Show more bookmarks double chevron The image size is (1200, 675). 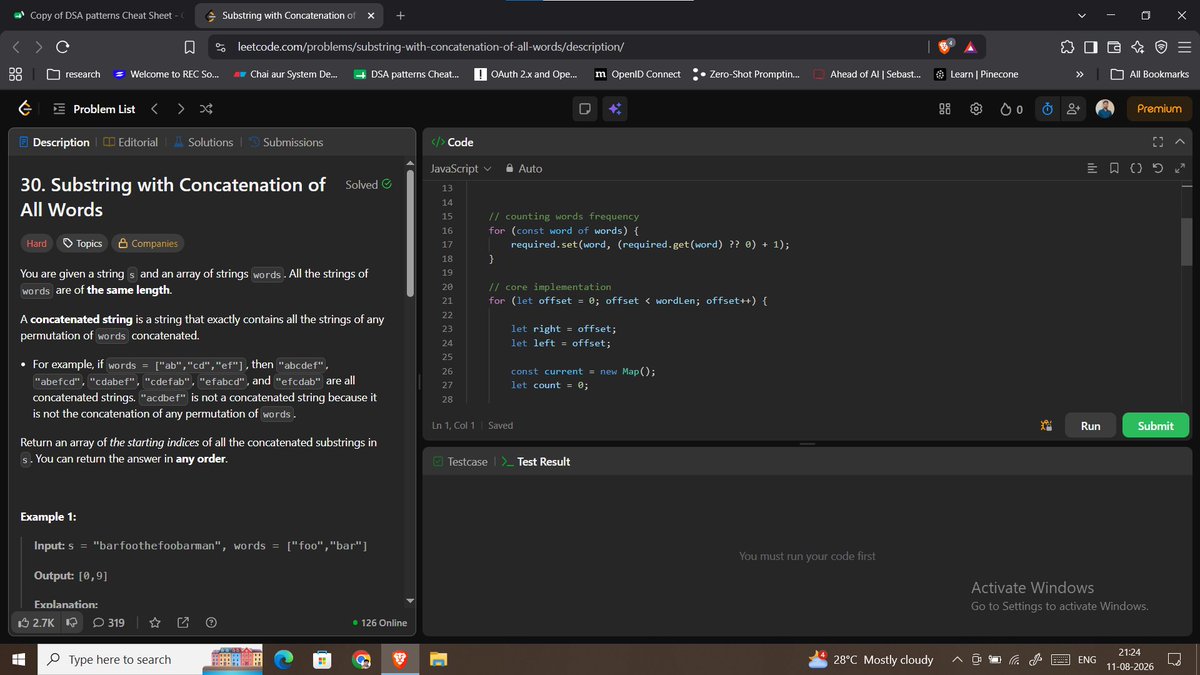(x=1080, y=74)
